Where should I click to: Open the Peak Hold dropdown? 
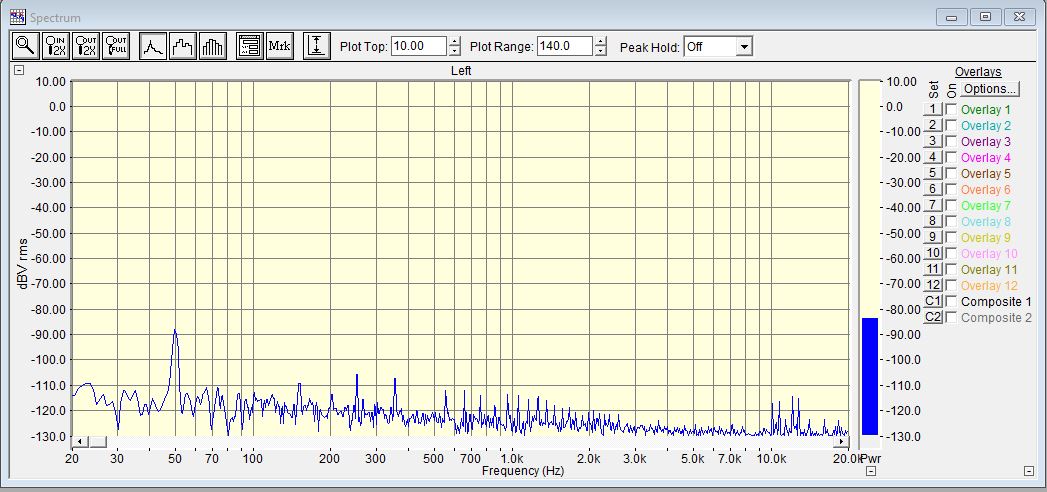click(745, 47)
